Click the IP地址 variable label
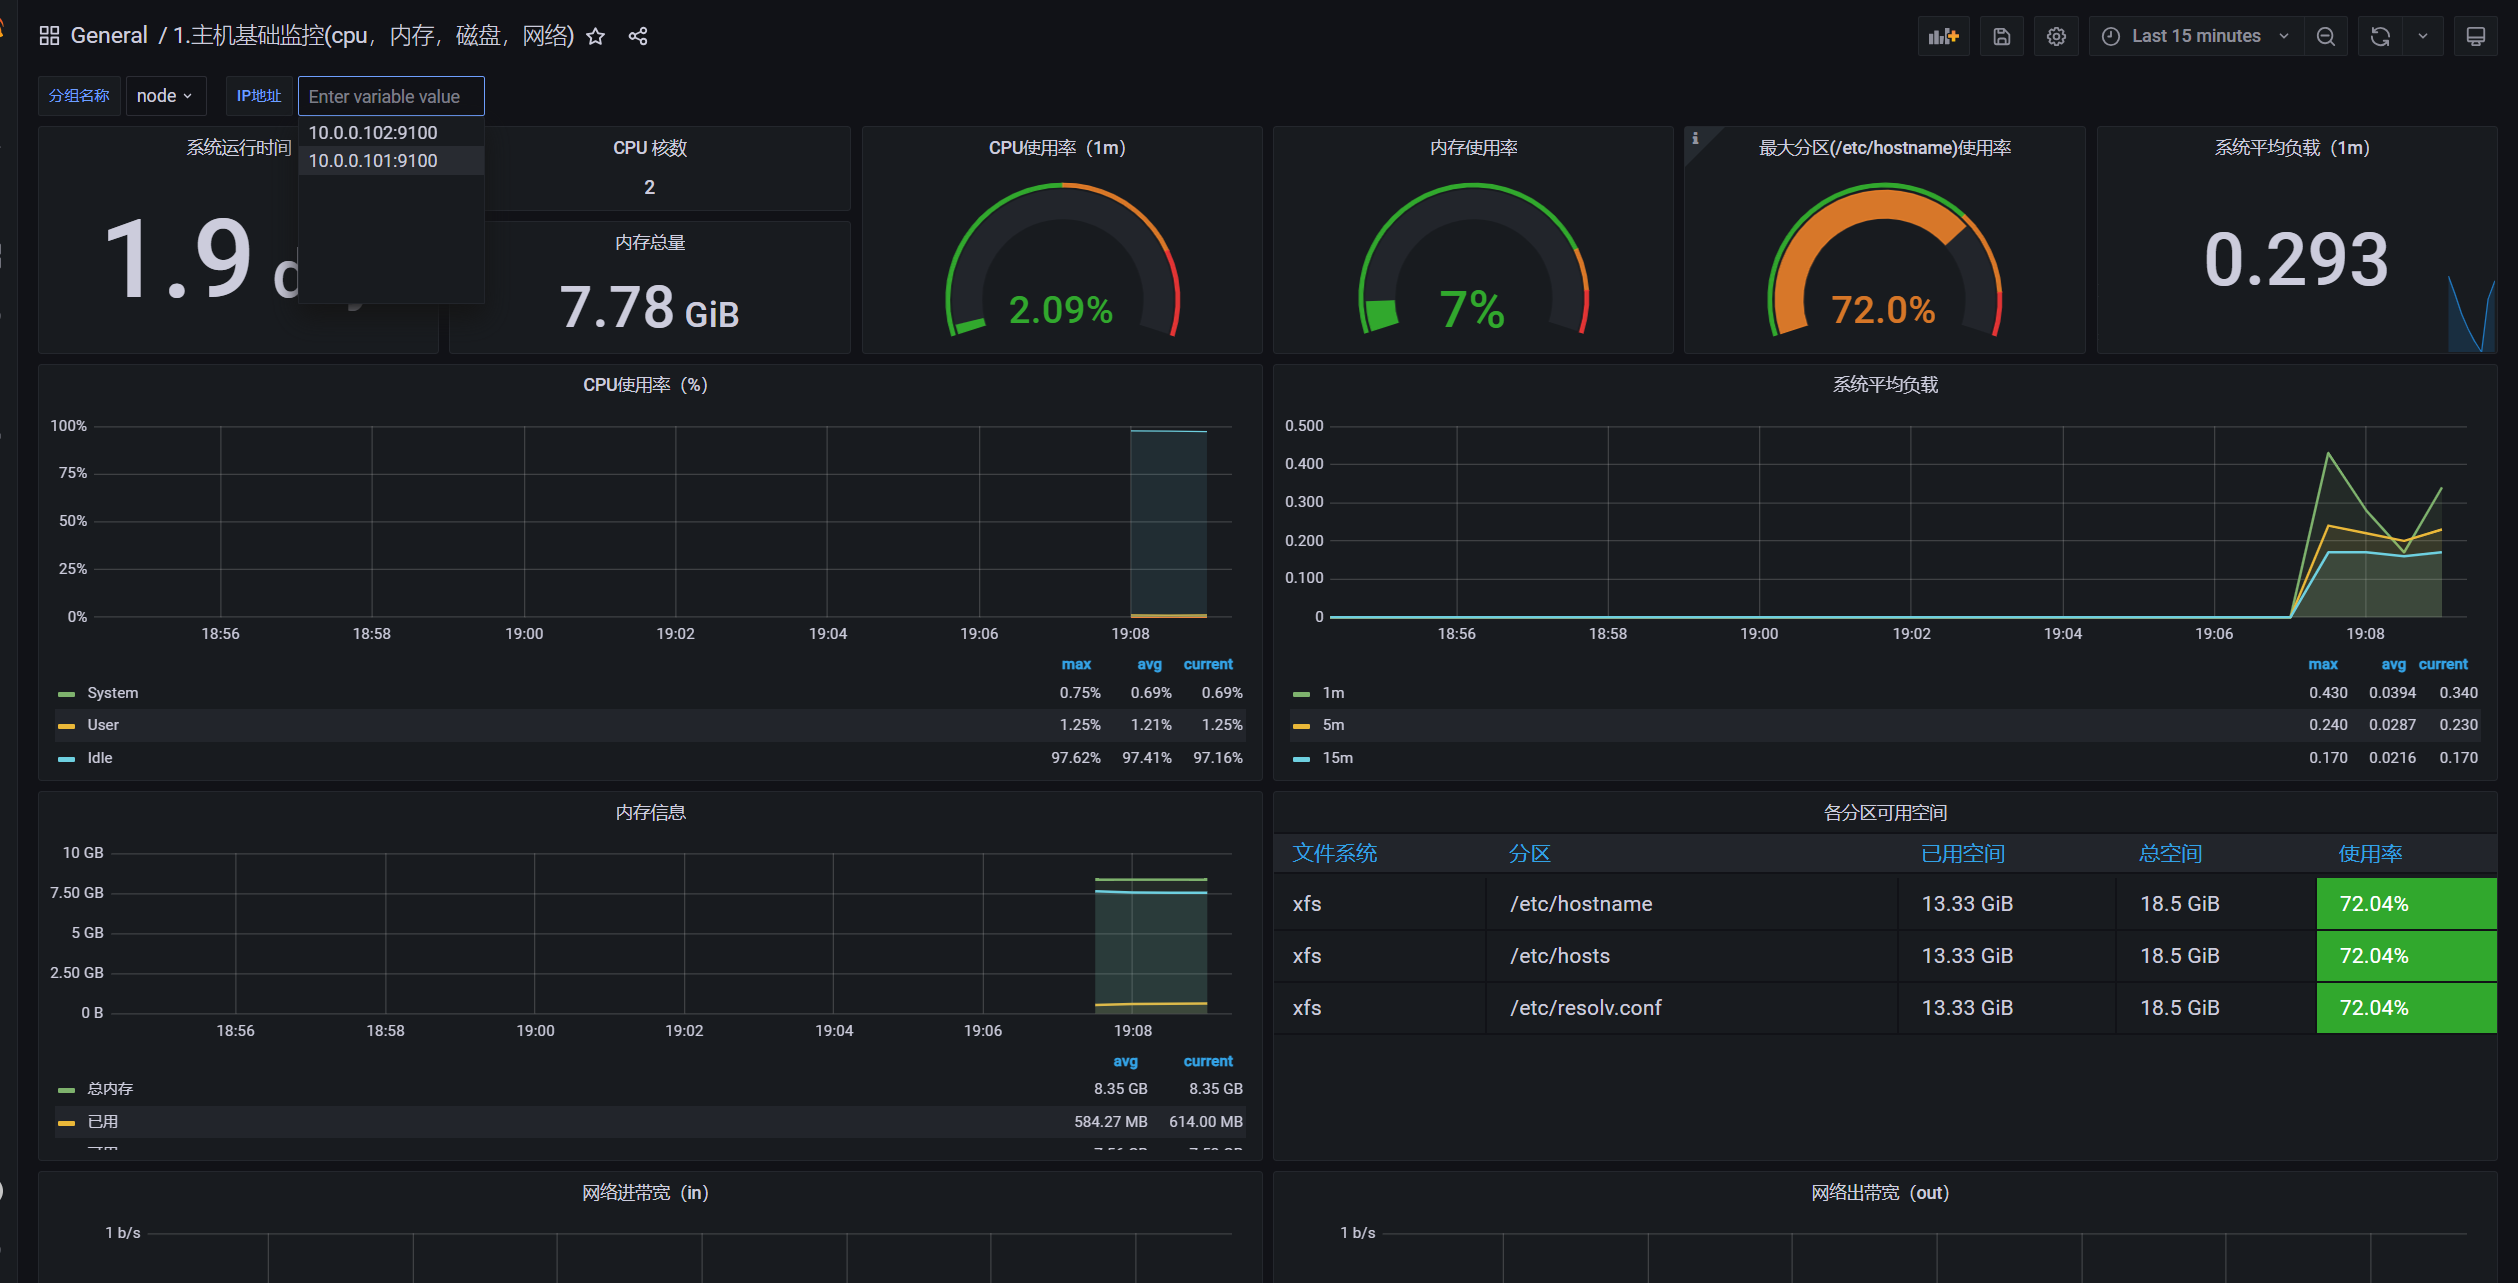 (x=259, y=96)
